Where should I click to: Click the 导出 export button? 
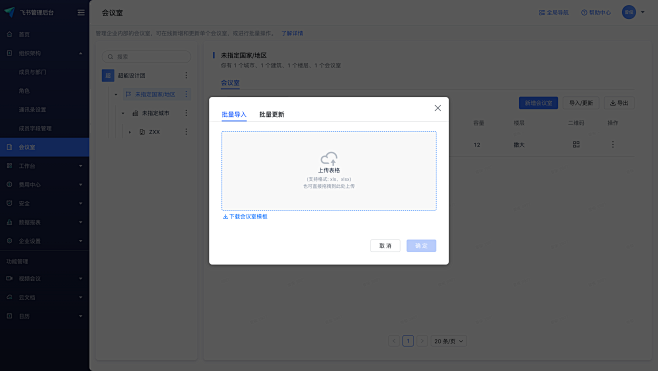point(619,103)
